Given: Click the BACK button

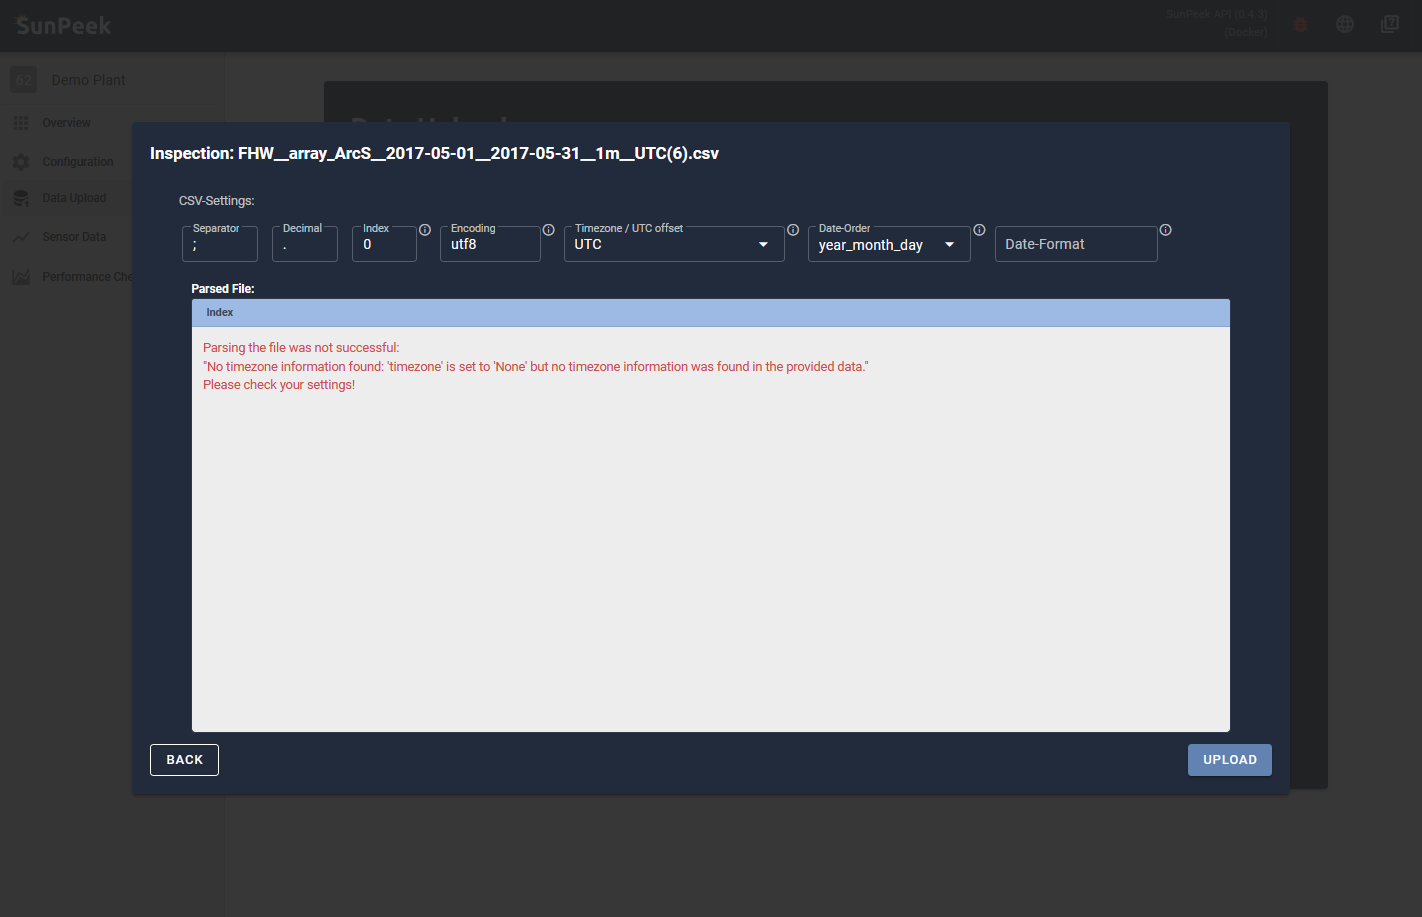Looking at the screenshot, I should coord(184,760).
